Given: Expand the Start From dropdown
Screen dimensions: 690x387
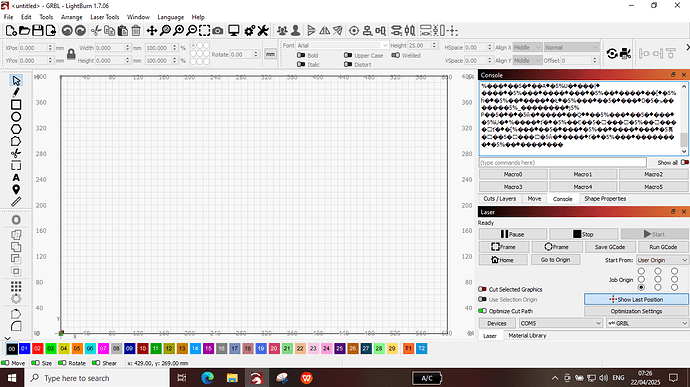Looking at the screenshot, I should [x=662, y=260].
